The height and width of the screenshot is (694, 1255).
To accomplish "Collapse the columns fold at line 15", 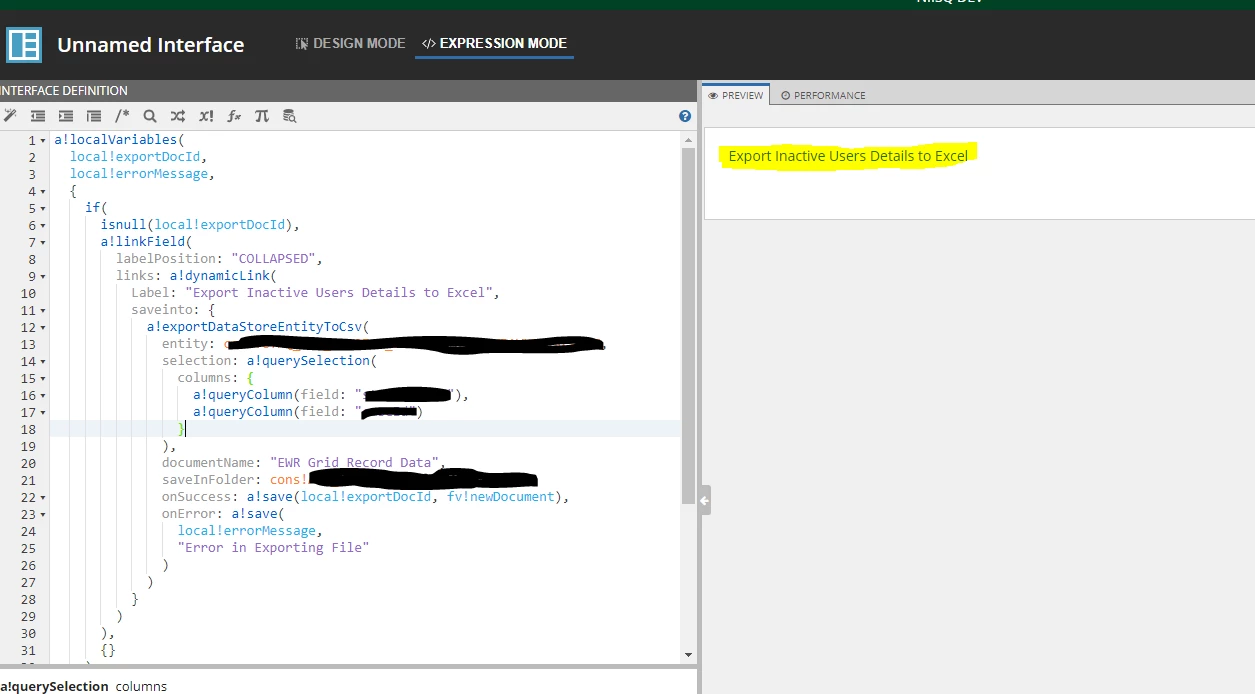I will [x=43, y=379].
